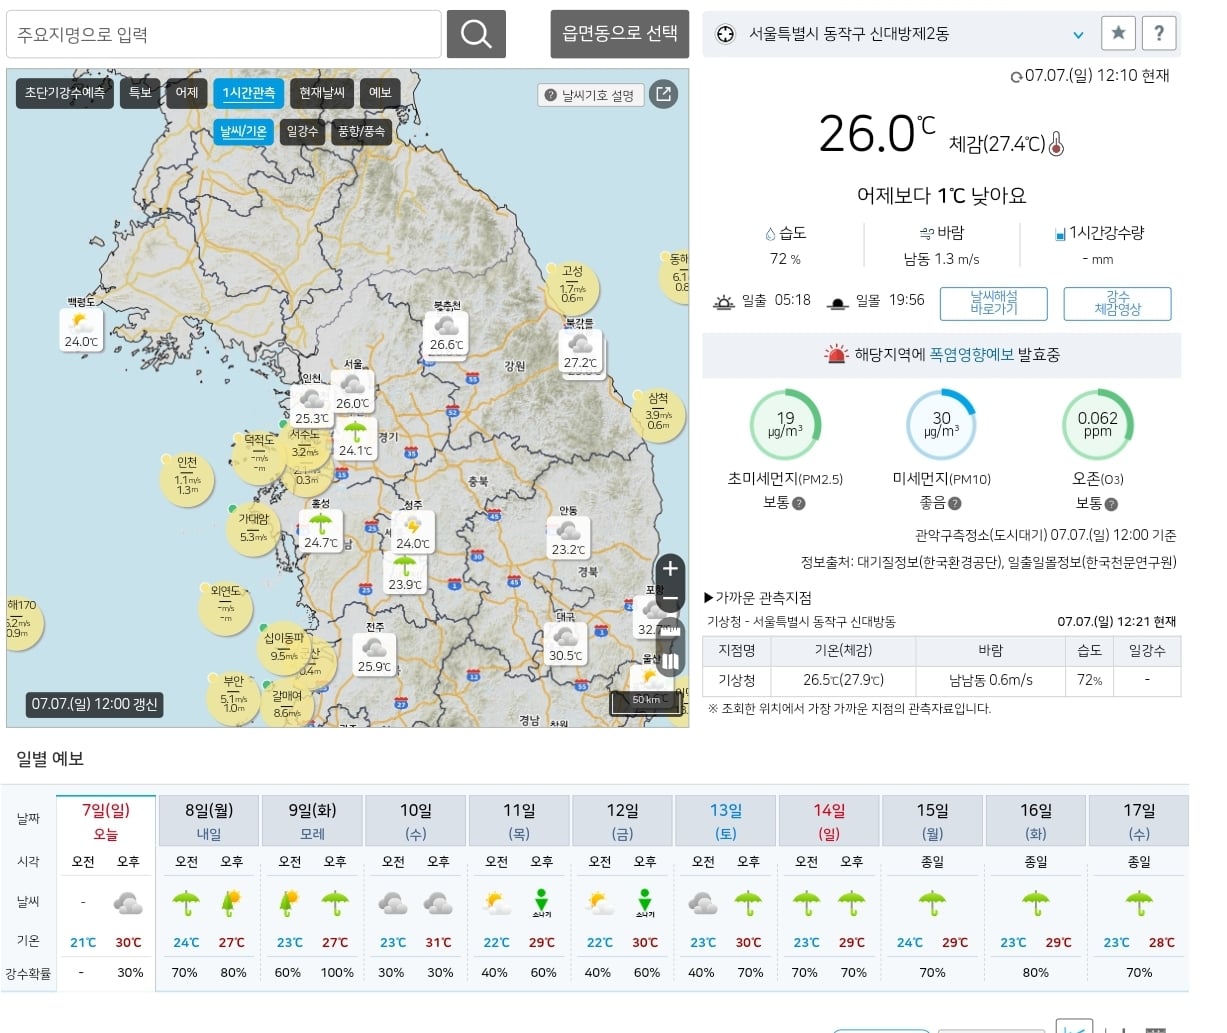Click the map layer type icon
Viewport: 1227px width, 1033px height.
pos(670,661)
